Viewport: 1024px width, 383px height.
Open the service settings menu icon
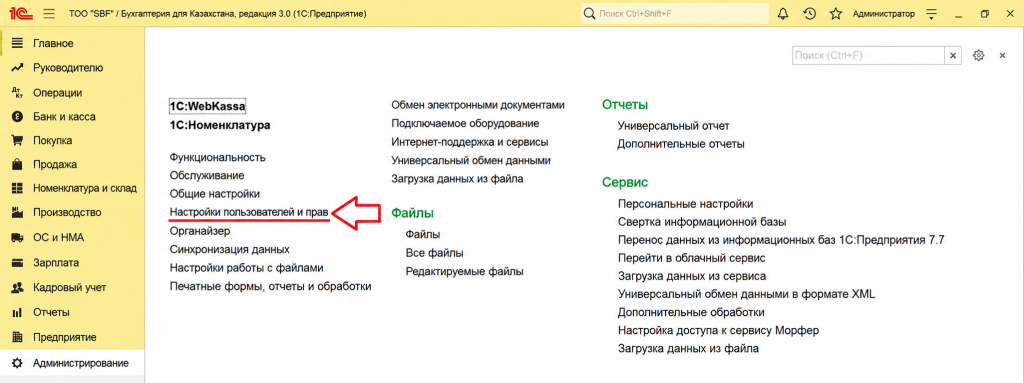[931, 13]
